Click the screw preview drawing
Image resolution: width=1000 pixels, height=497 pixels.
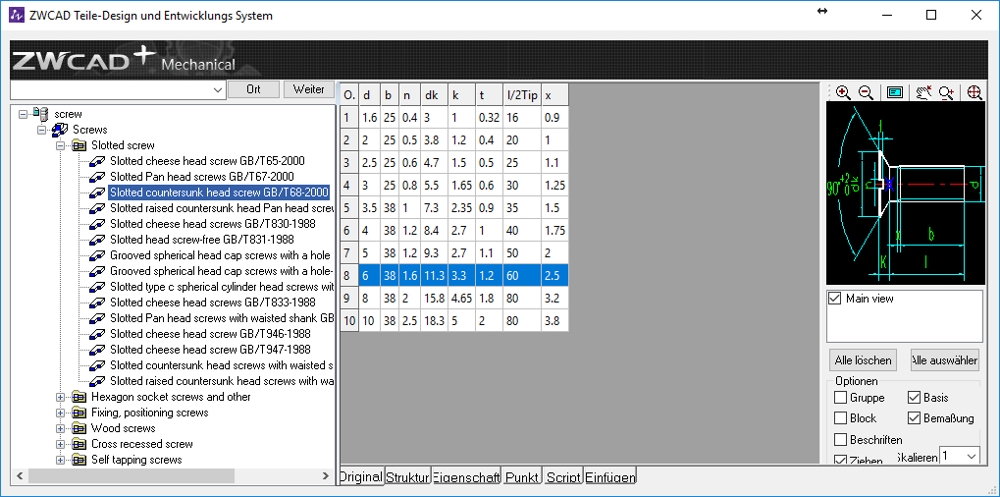tap(905, 193)
